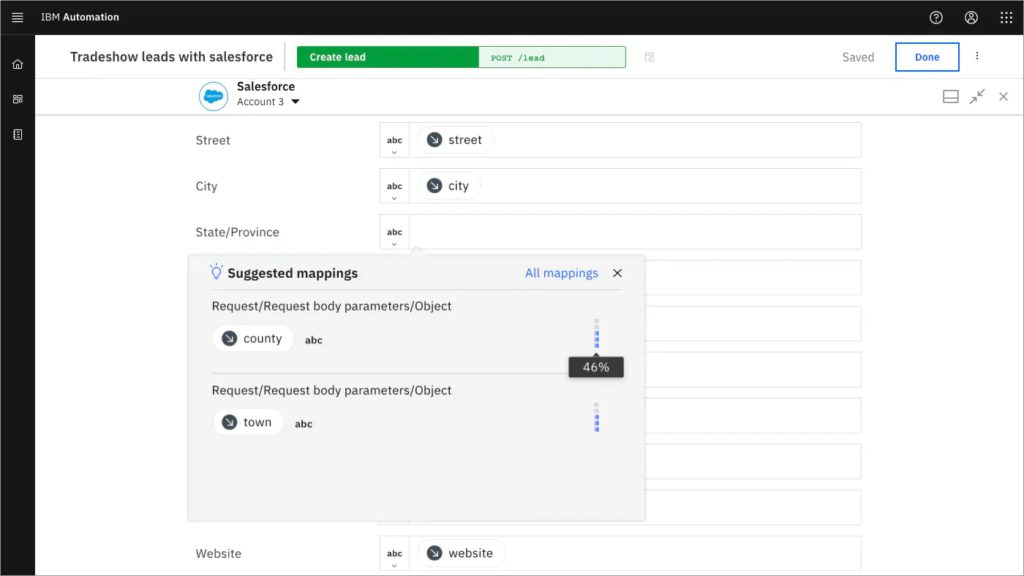This screenshot has width=1024, height=576.
Task: Close the Salesforce node panel
Action: pos(1003,97)
